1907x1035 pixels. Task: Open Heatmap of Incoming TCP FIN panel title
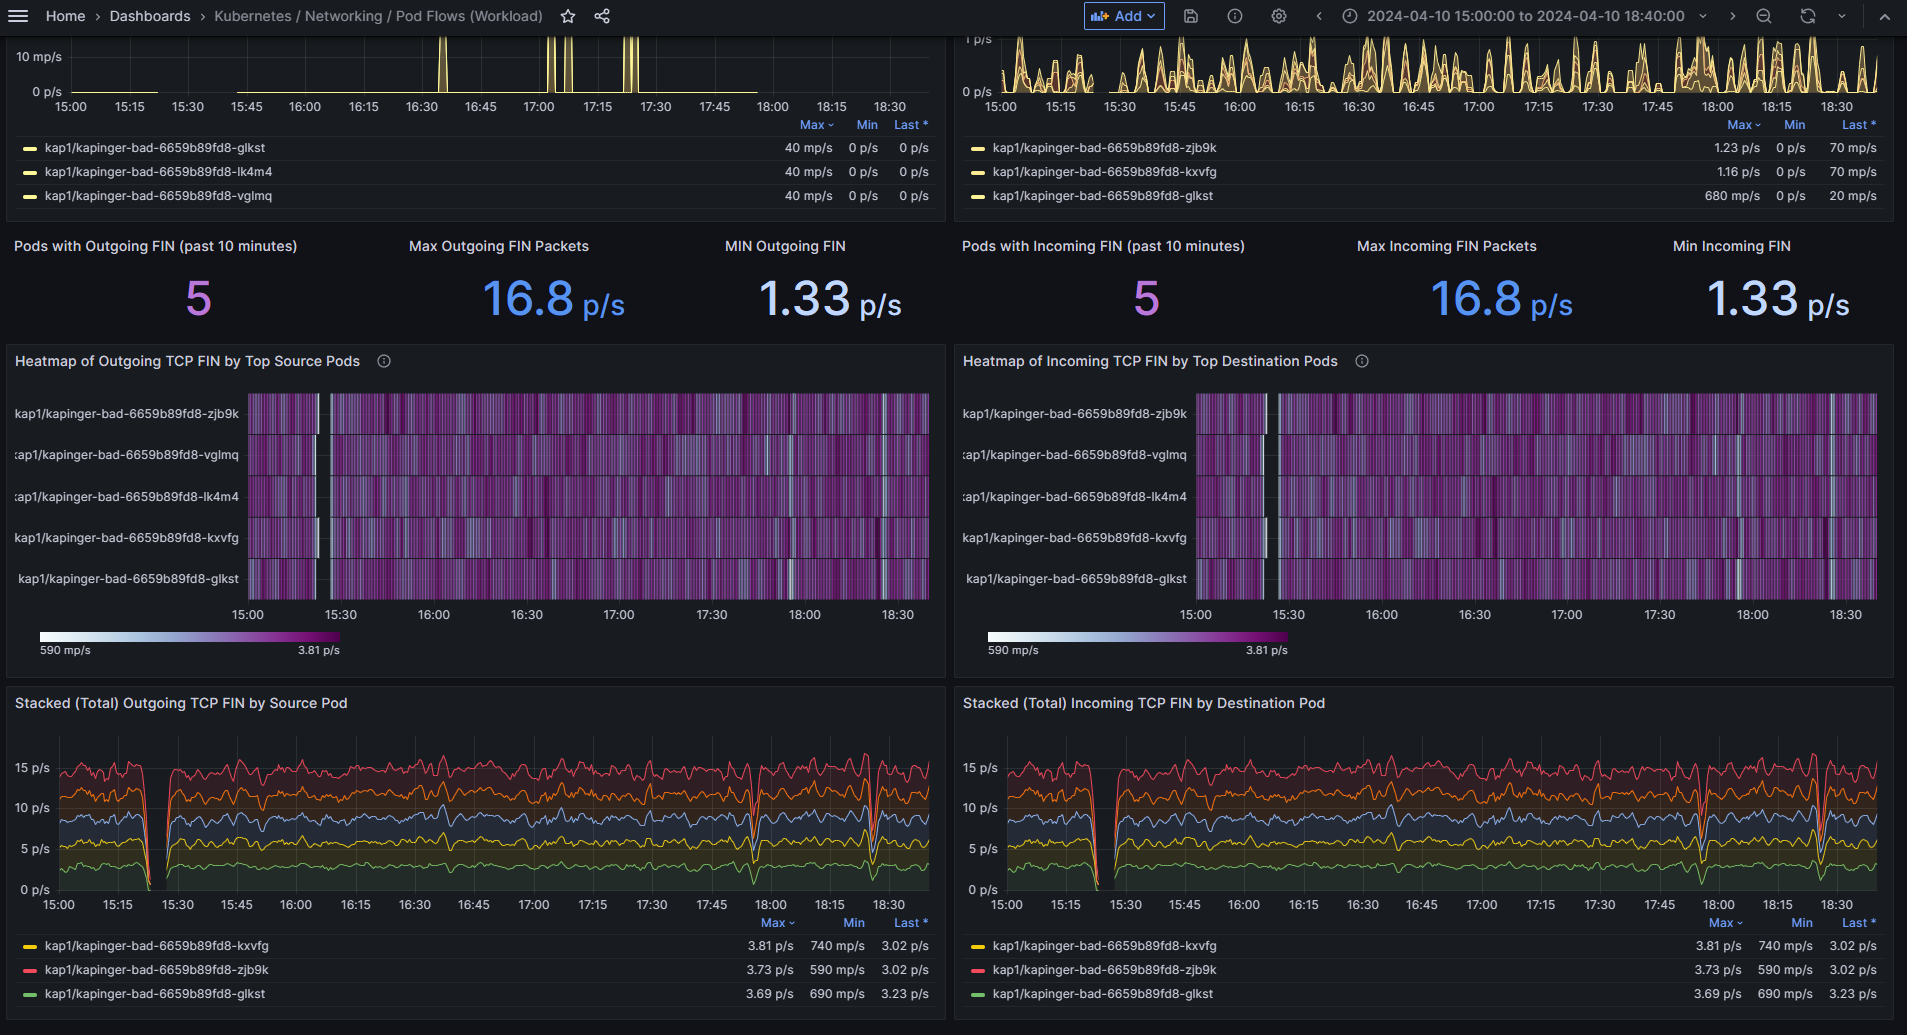click(1150, 361)
